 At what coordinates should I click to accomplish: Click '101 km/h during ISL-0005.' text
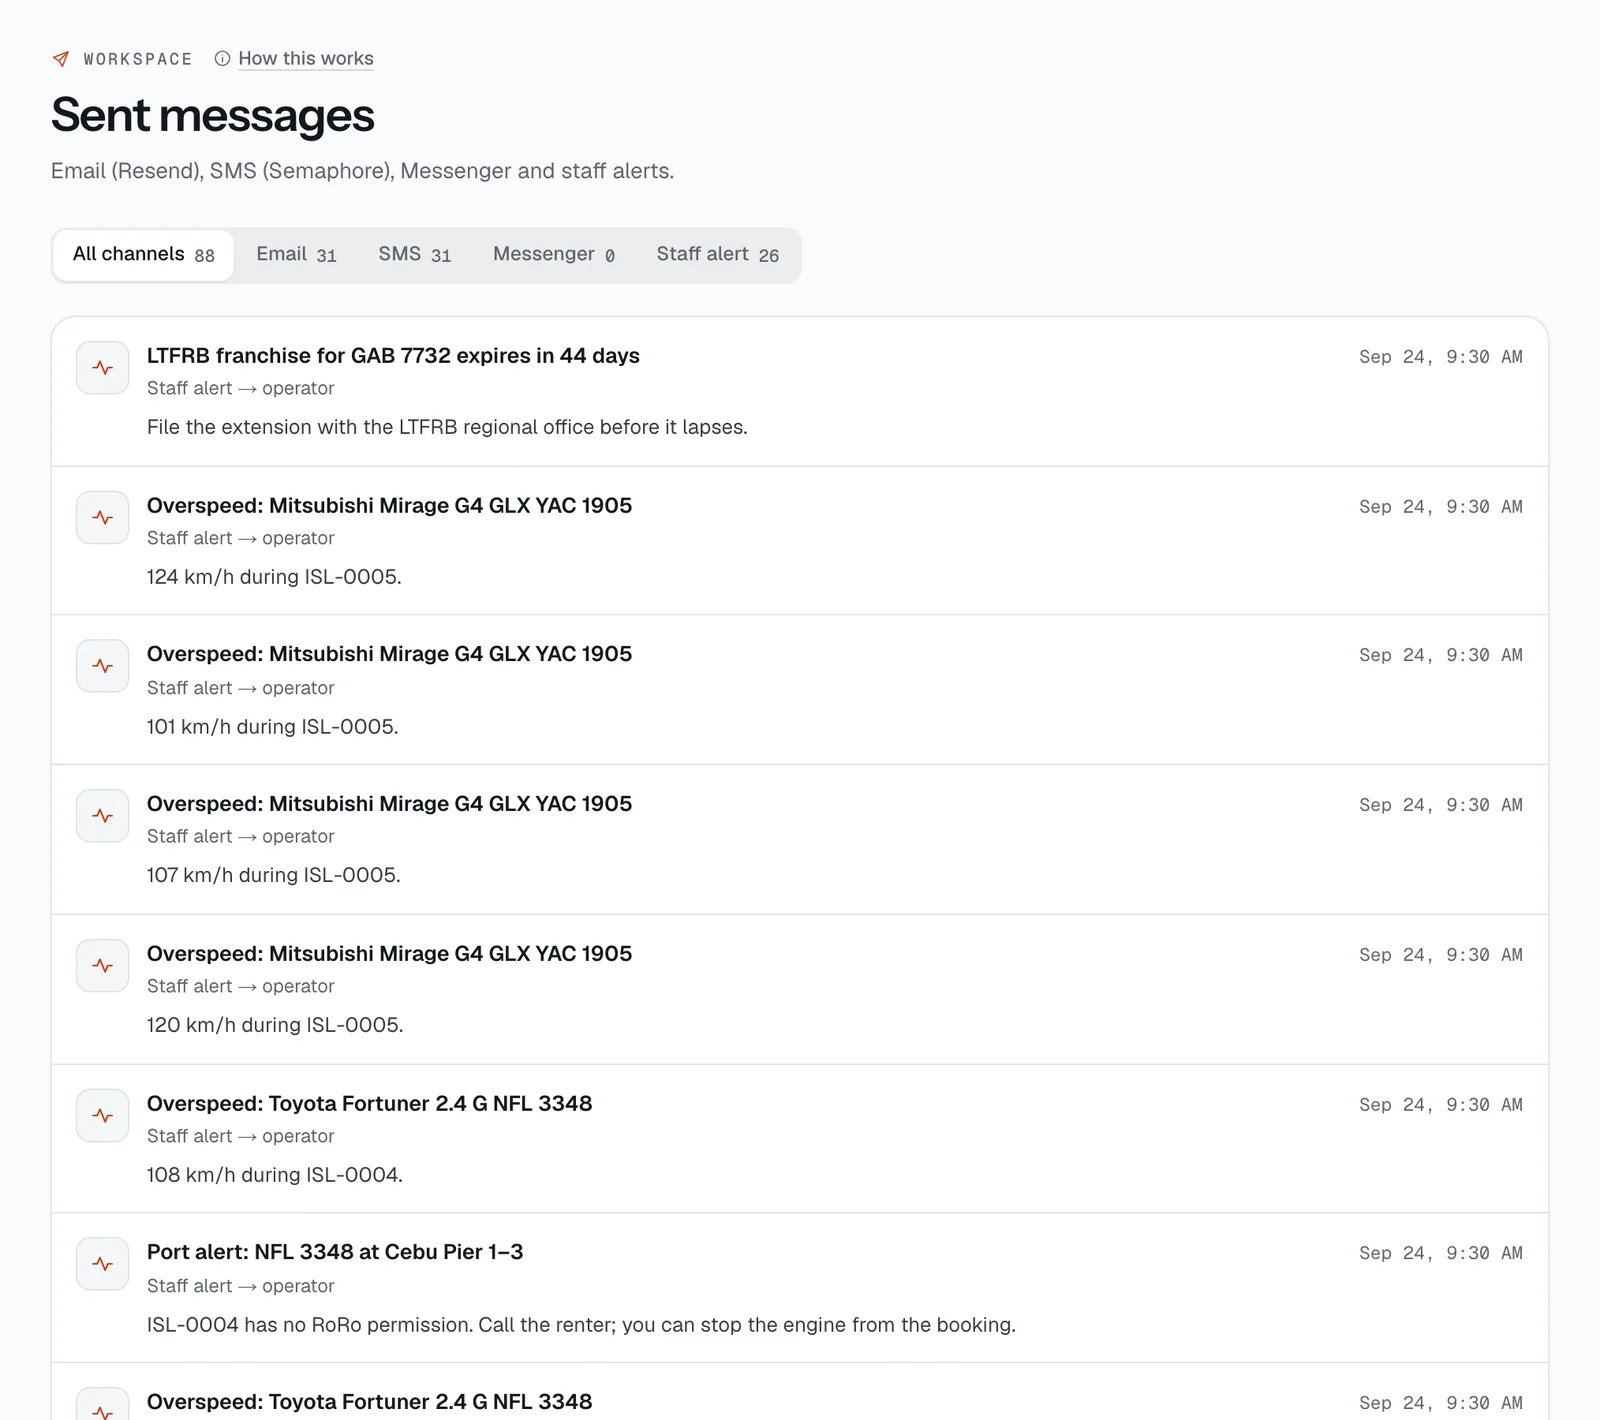[x=272, y=727]
